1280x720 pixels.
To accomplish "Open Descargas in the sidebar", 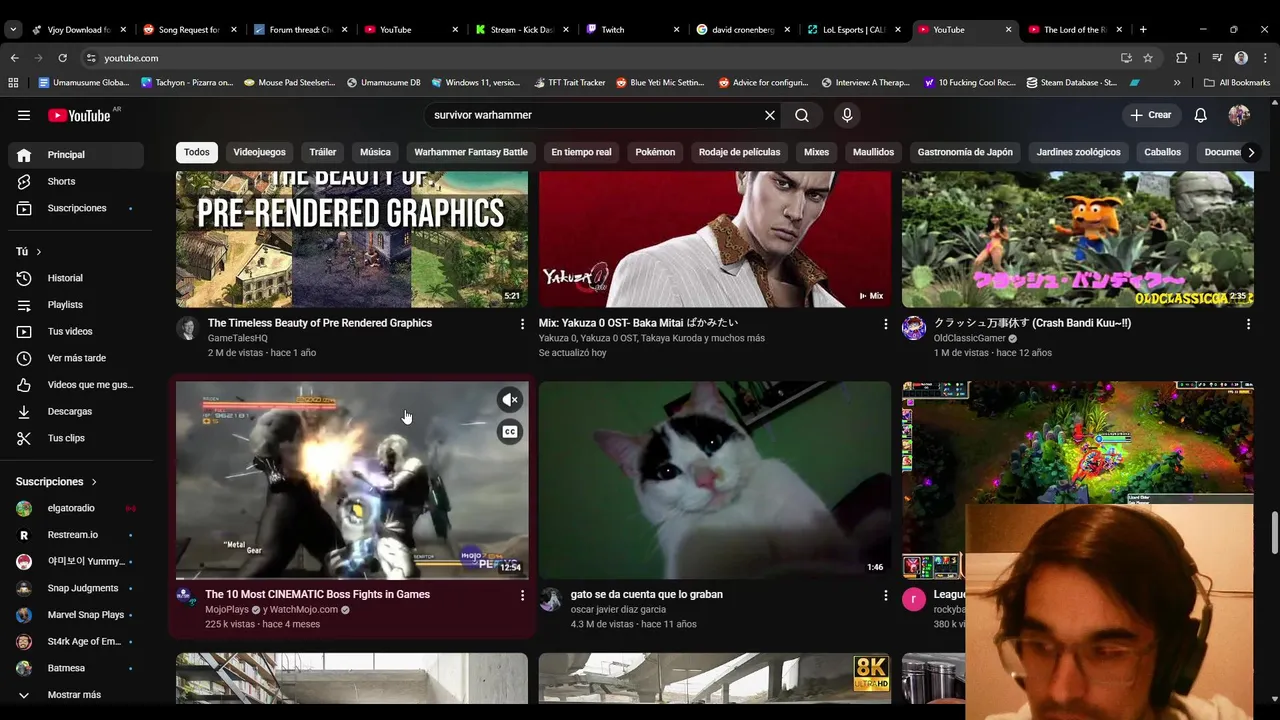I will pos(76,412).
